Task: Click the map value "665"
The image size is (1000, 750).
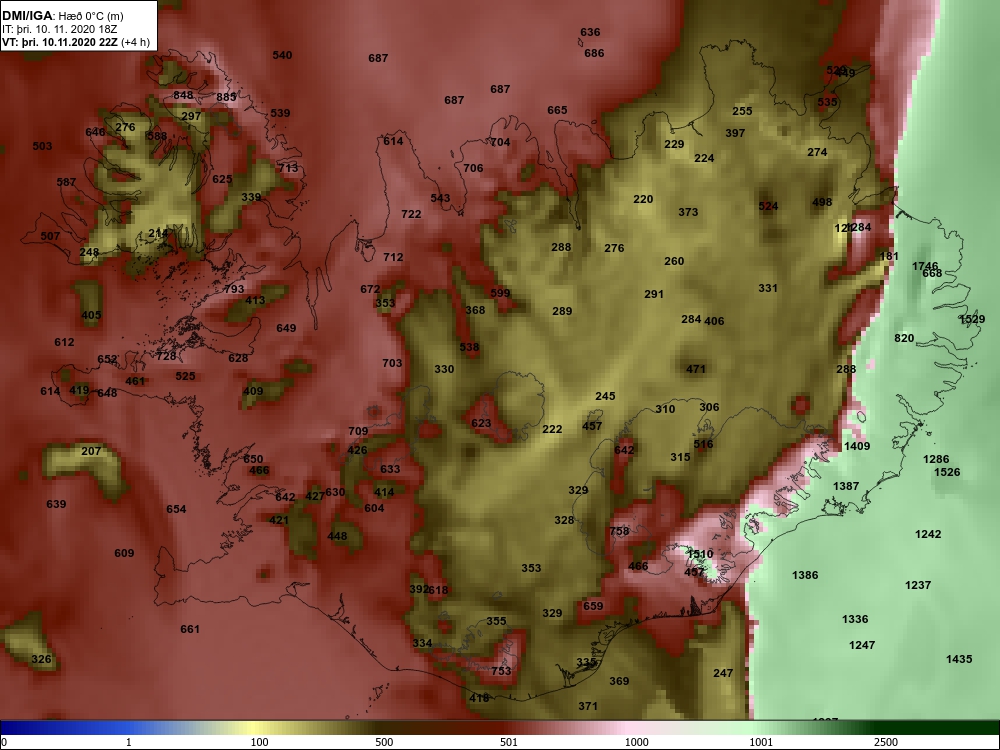Action: [x=557, y=110]
